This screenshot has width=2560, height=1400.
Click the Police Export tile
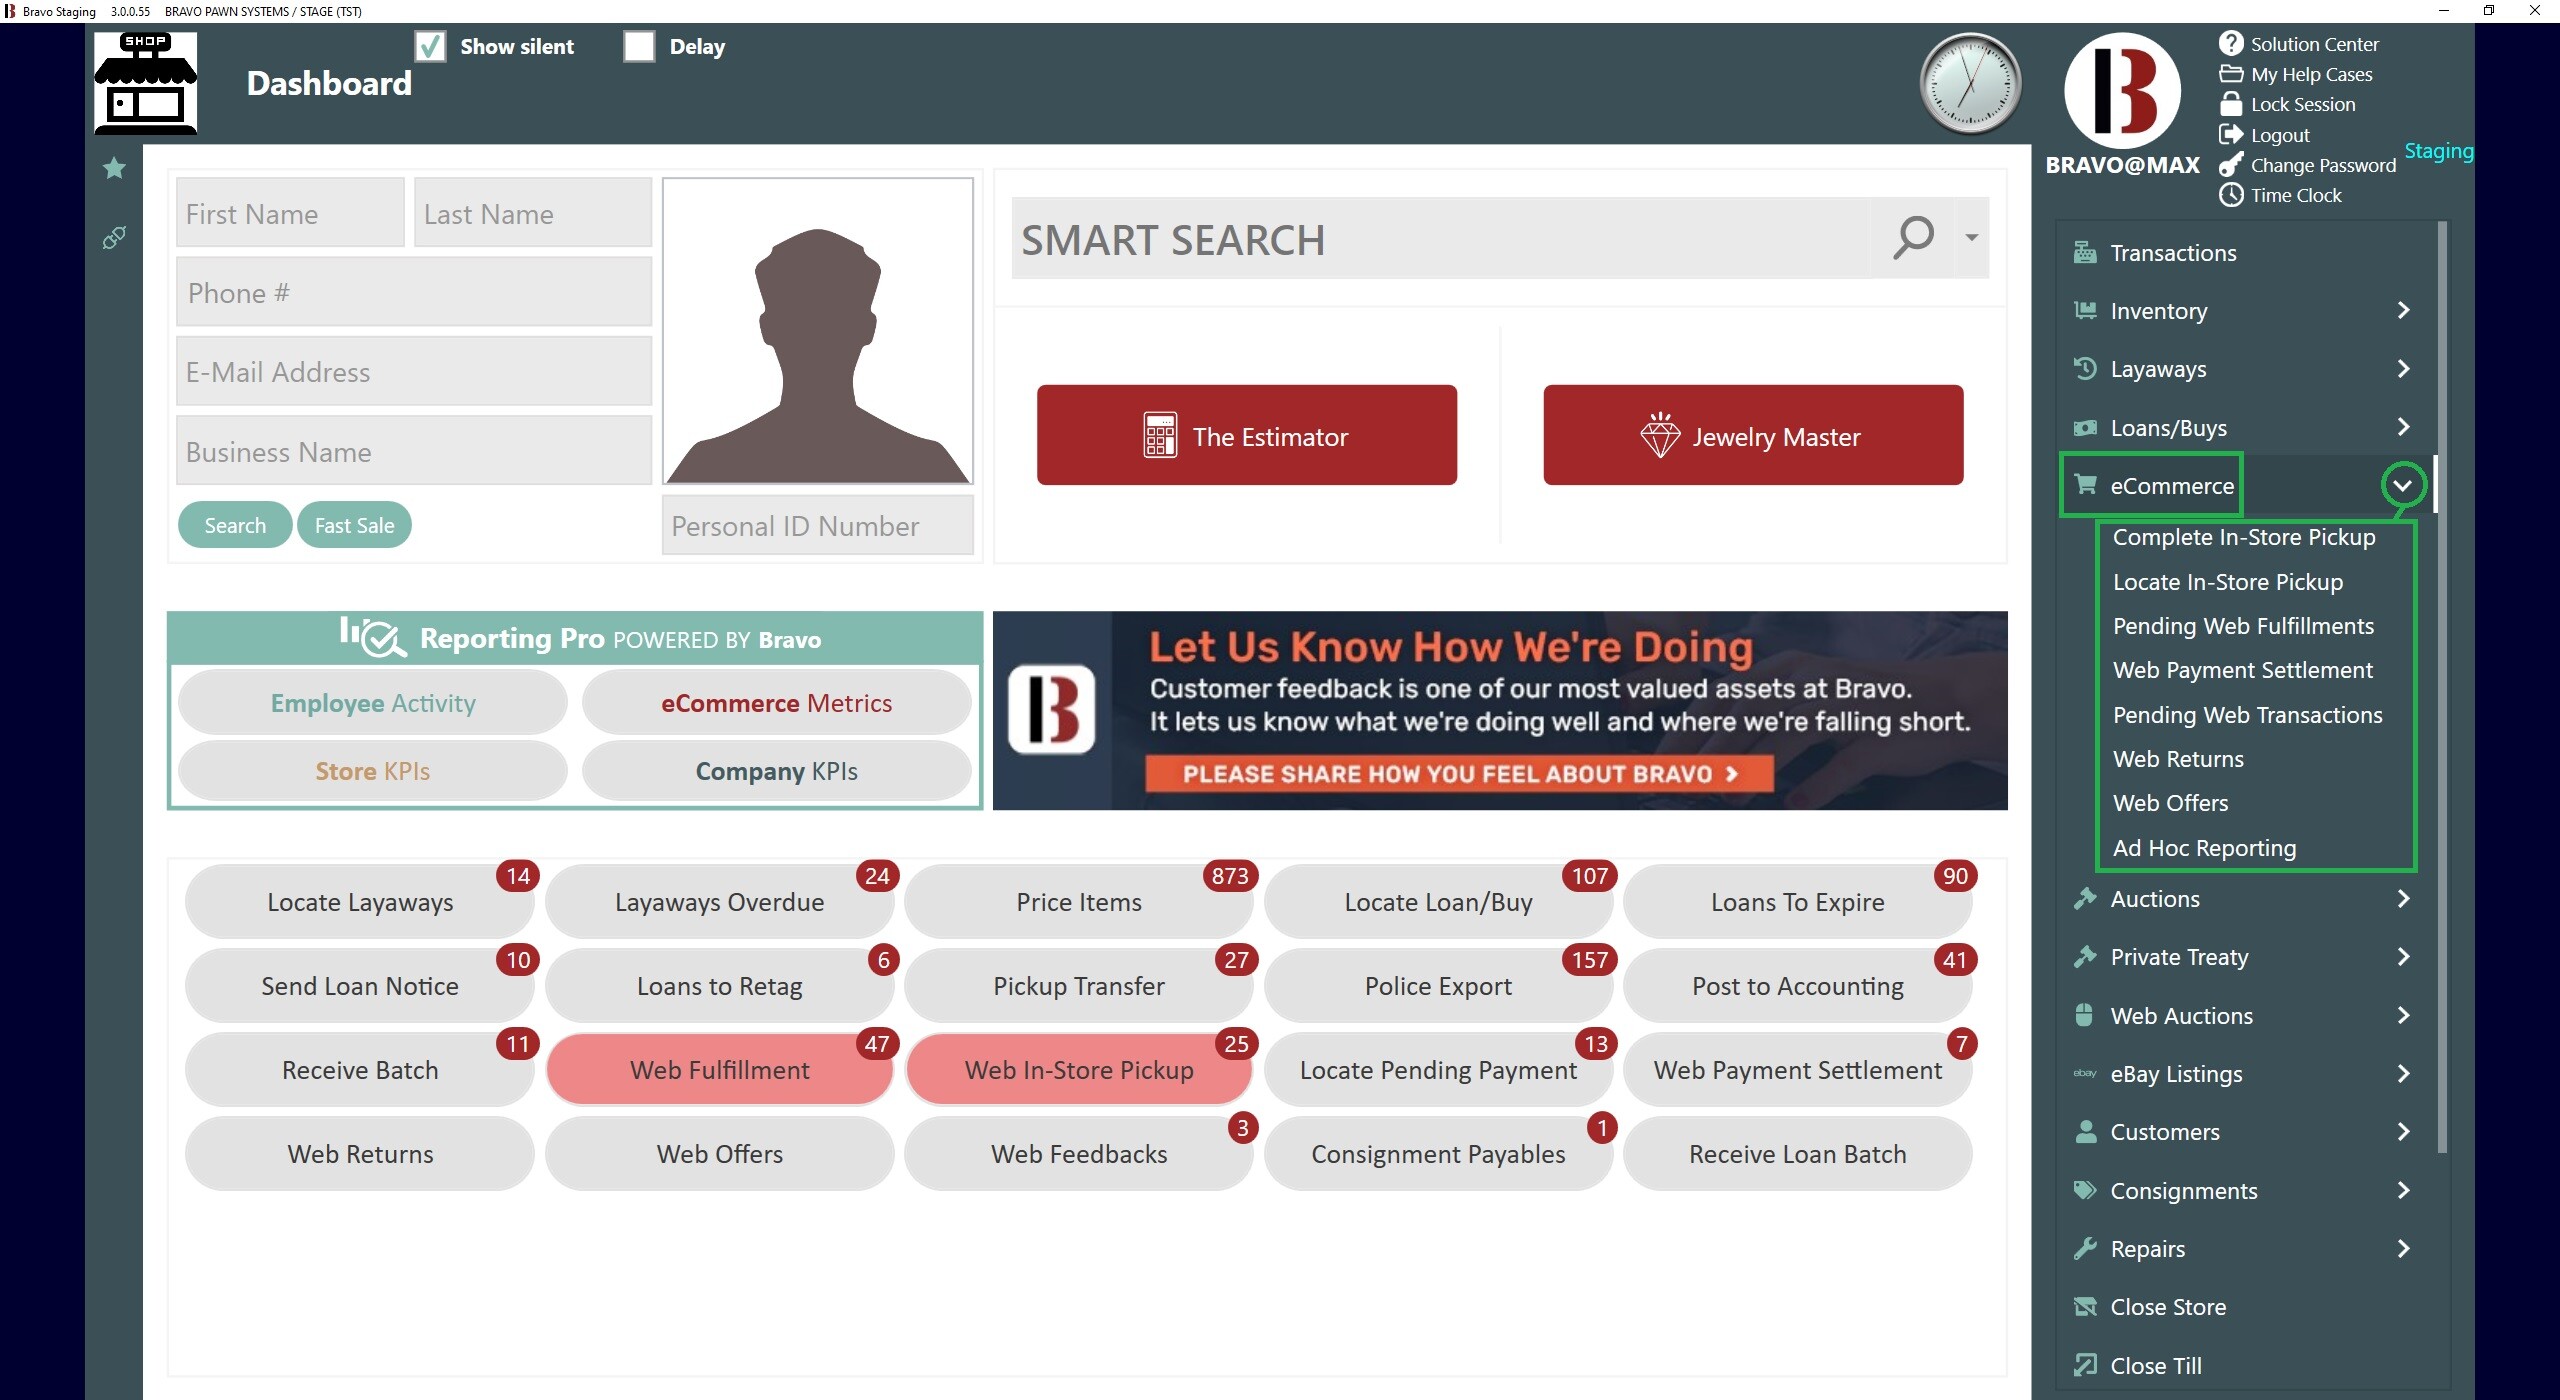click(1438, 986)
